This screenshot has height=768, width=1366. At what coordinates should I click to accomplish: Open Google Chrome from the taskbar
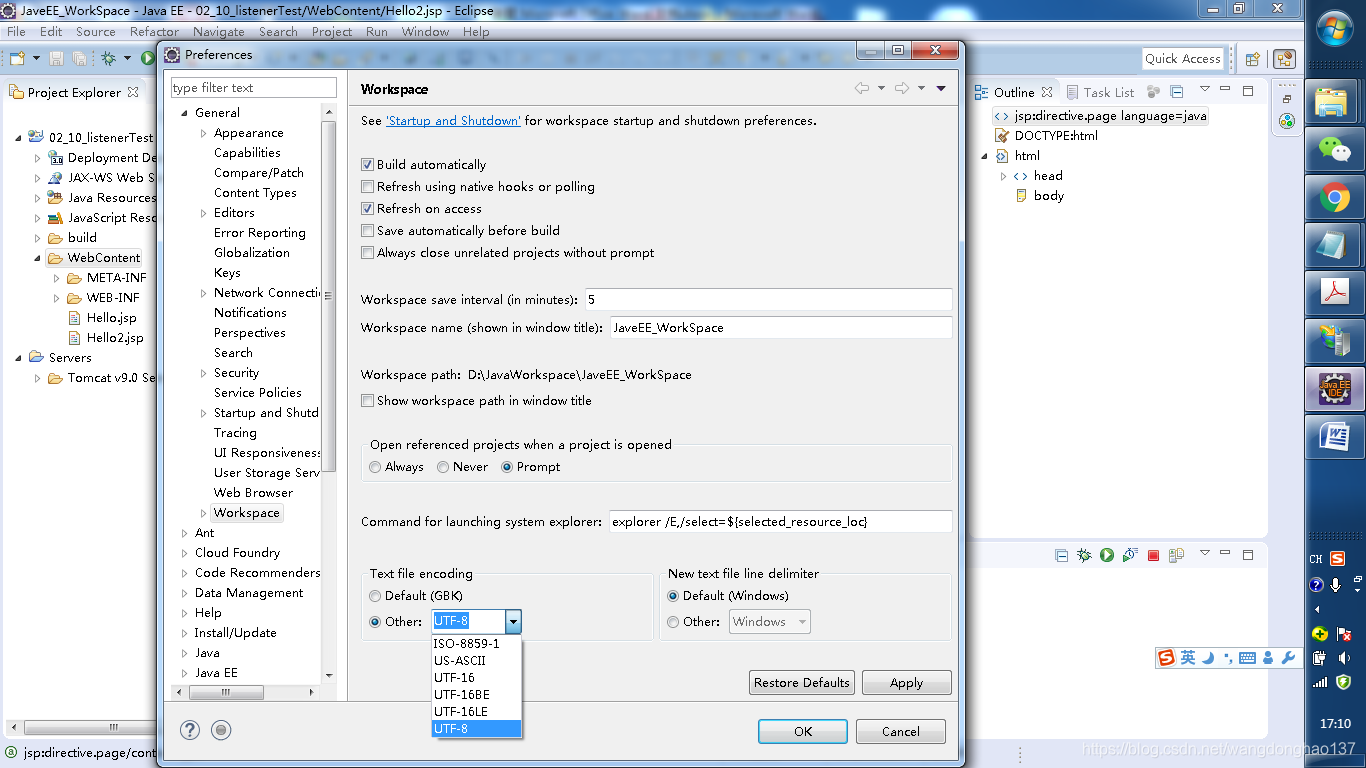(x=1335, y=198)
